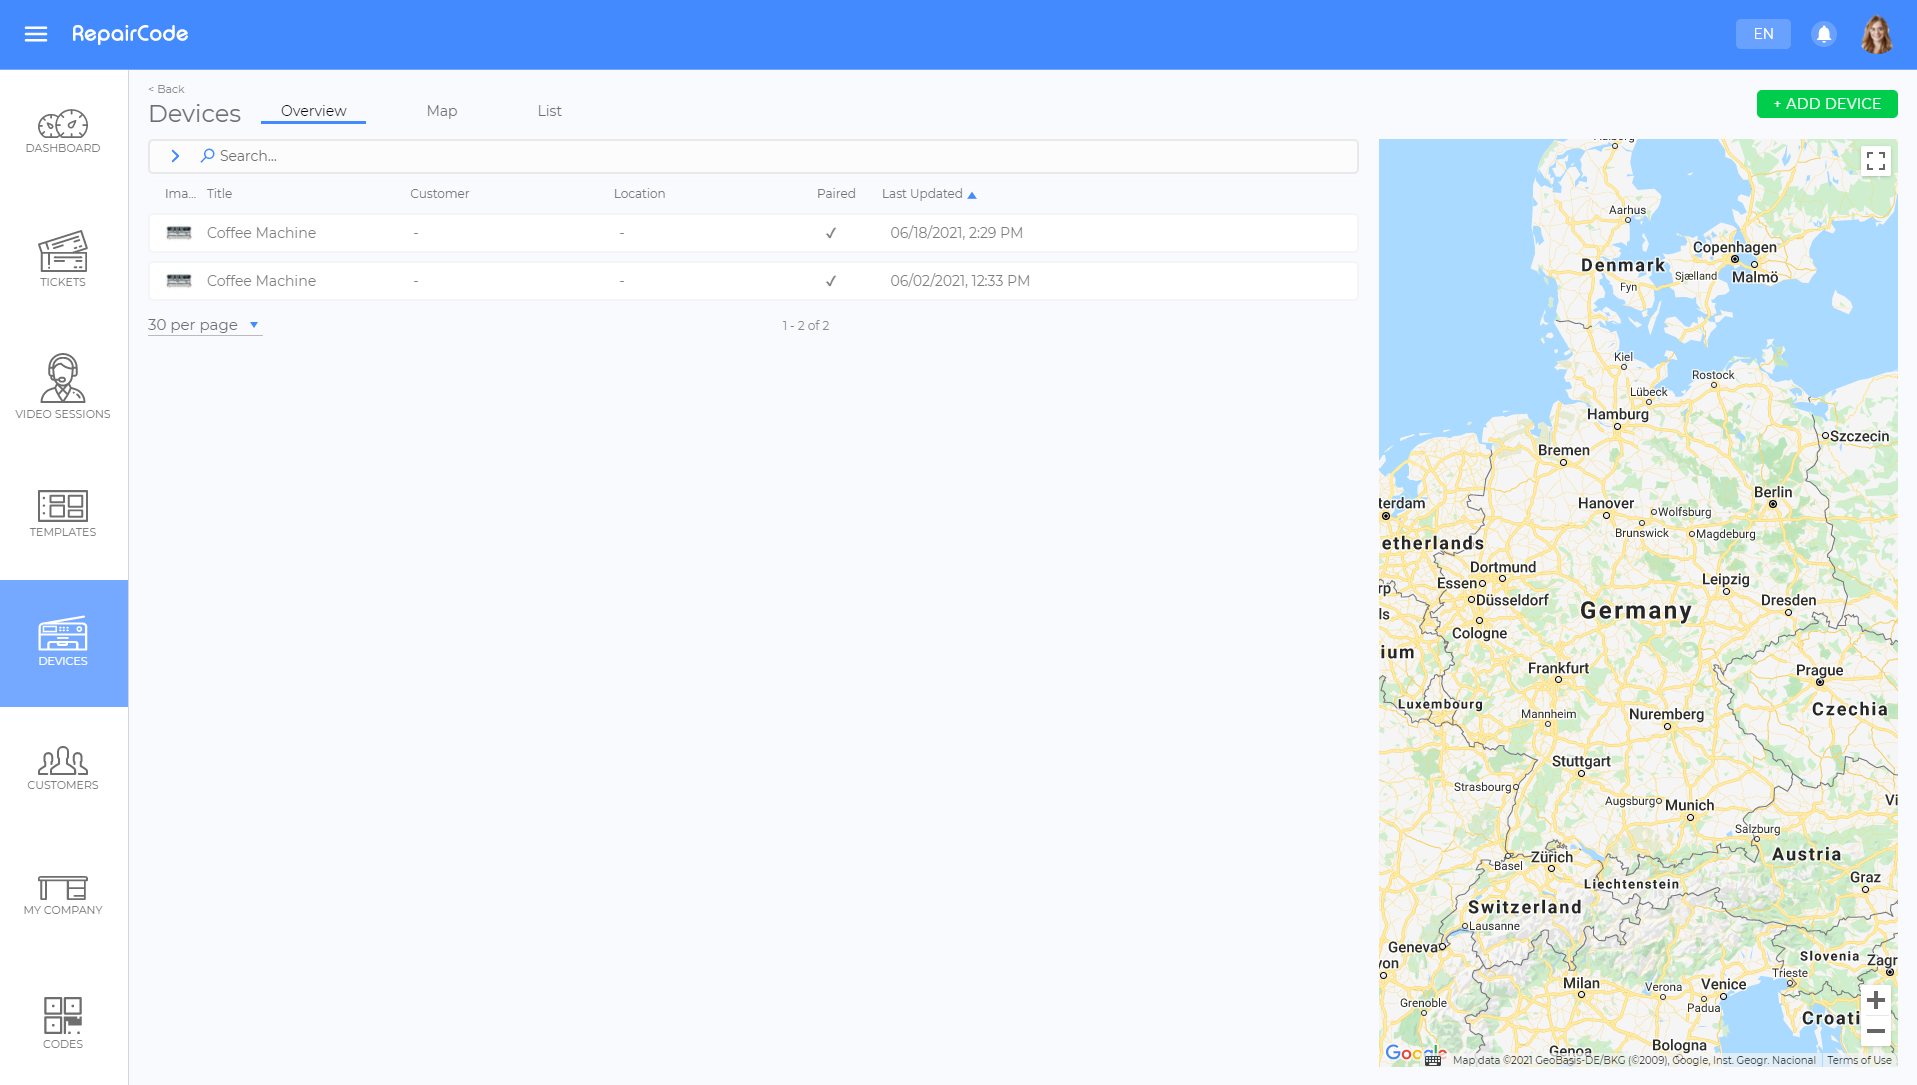
Task: Toggle the map fullscreen view
Action: tap(1875, 161)
